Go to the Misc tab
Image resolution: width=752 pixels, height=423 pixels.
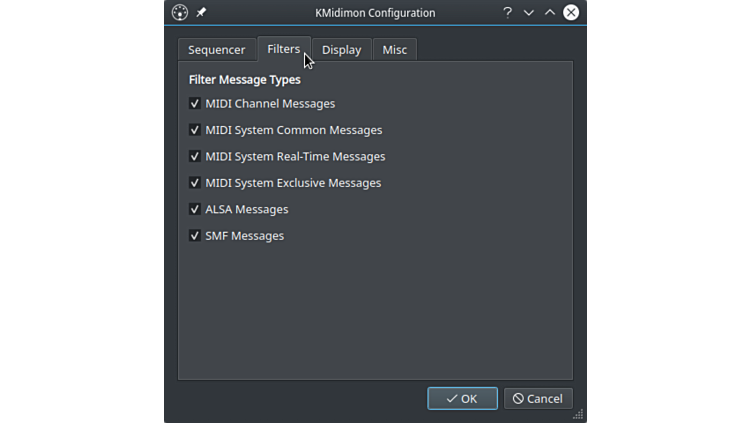click(x=394, y=50)
